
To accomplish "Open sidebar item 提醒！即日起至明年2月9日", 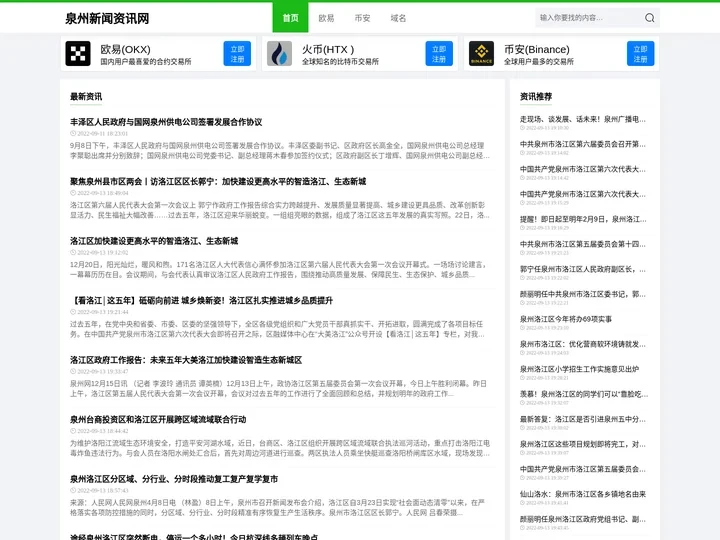I will coord(583,219).
